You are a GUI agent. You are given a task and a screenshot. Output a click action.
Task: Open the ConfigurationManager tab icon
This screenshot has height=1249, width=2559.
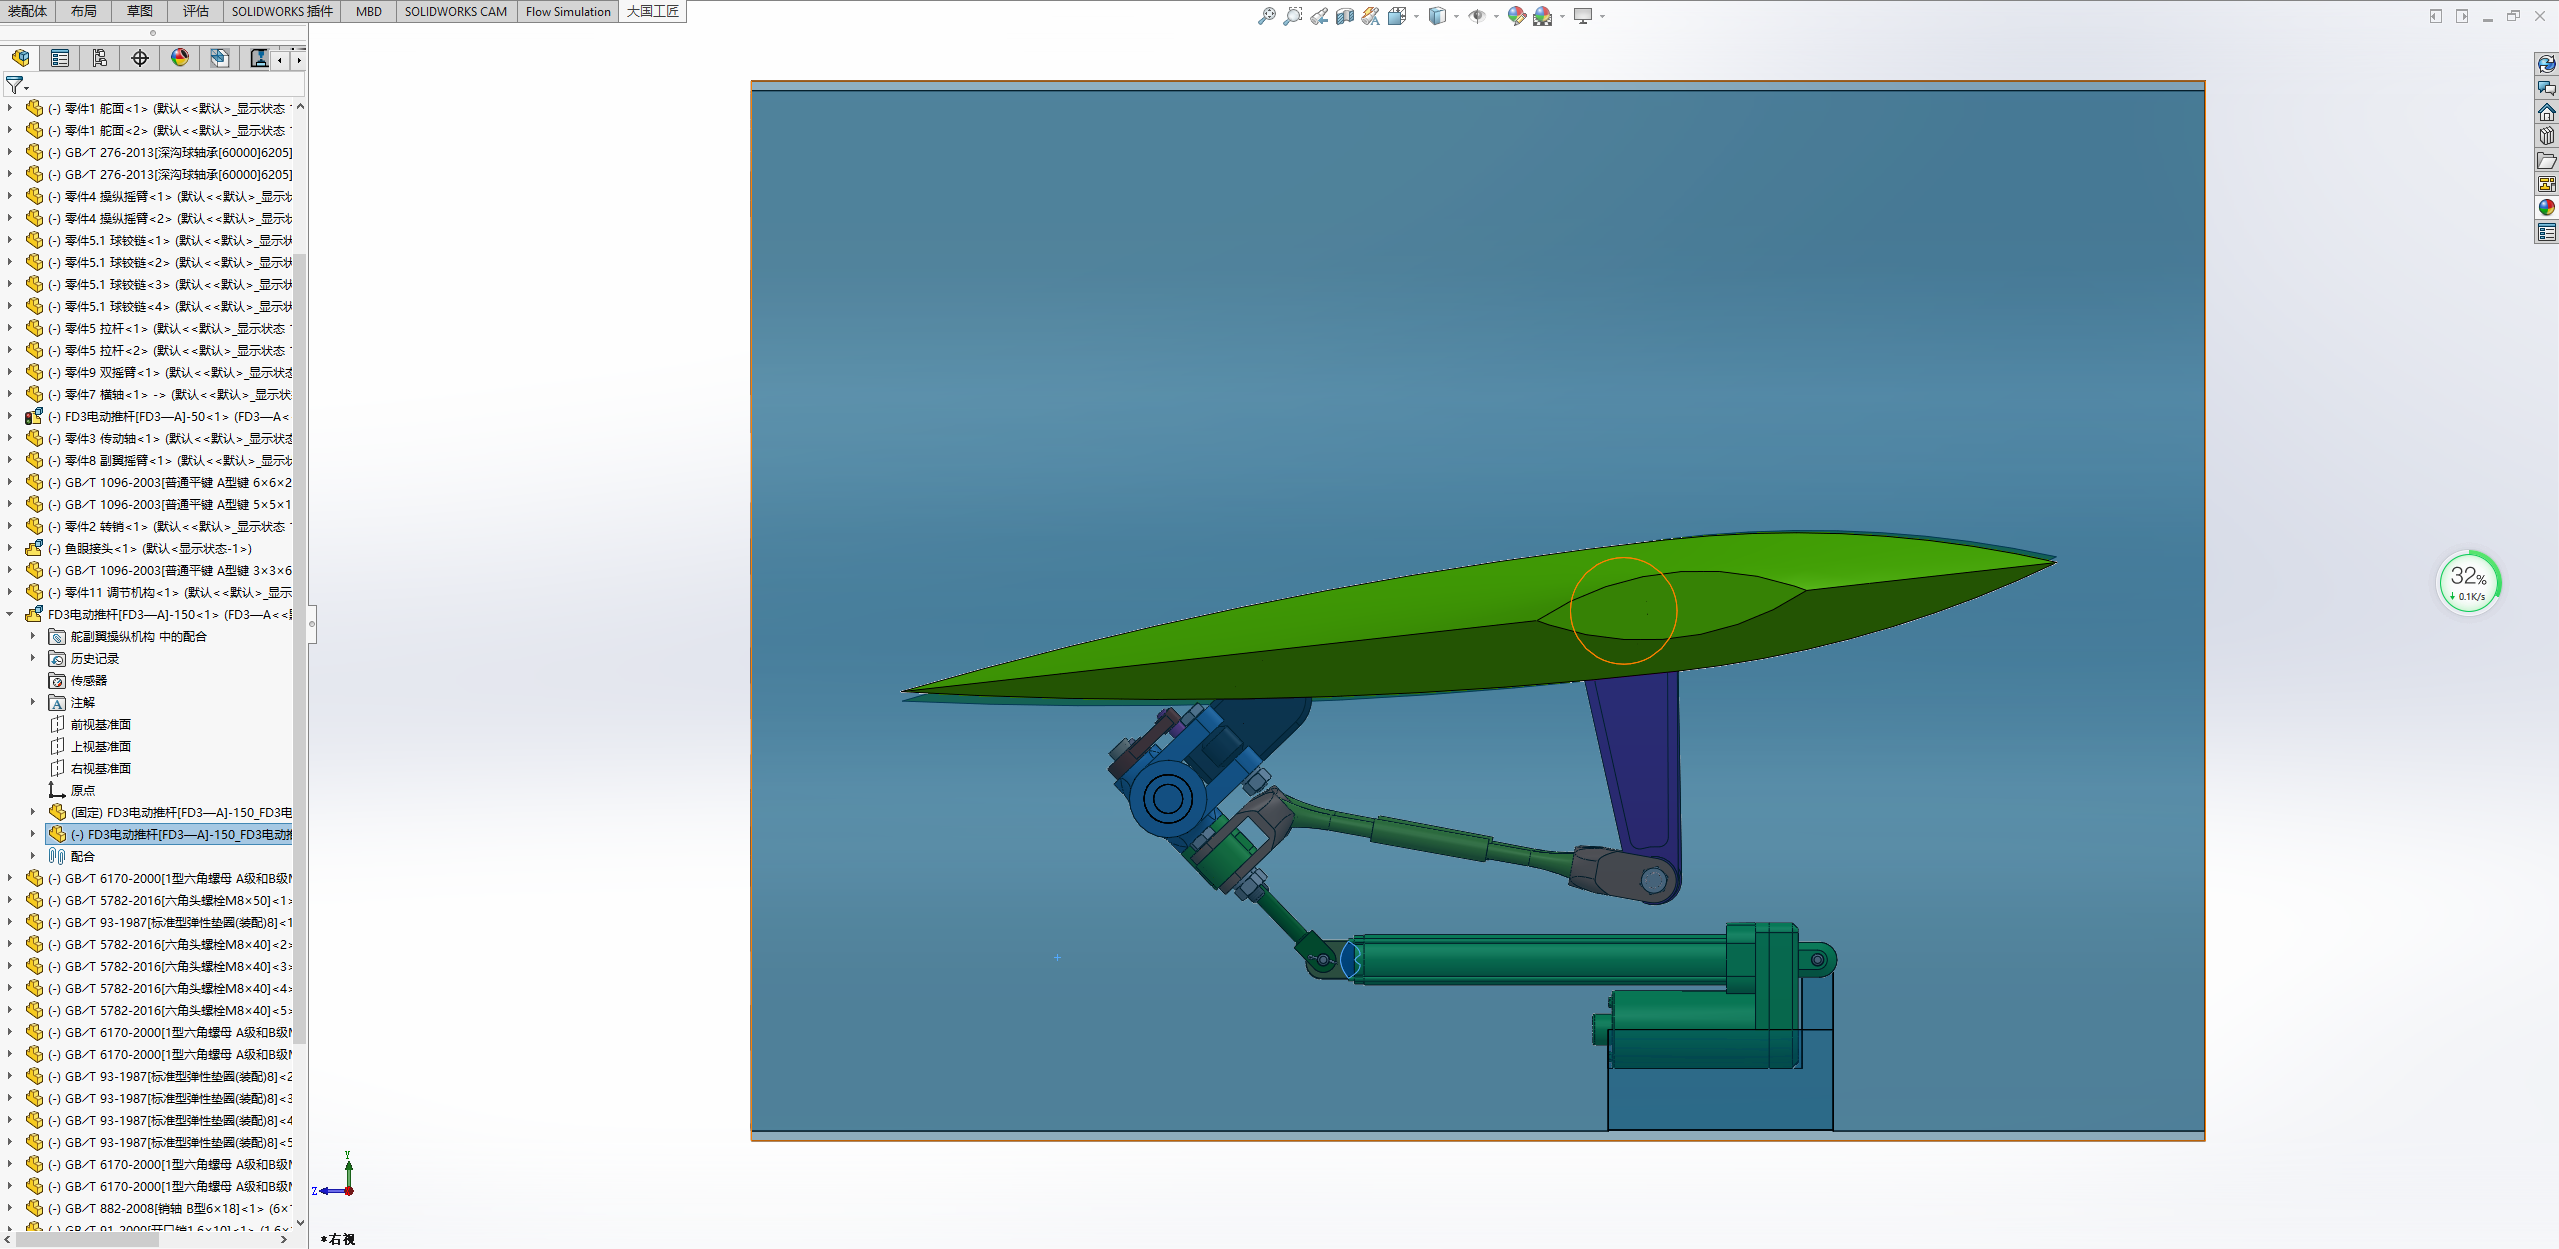coord(100,58)
